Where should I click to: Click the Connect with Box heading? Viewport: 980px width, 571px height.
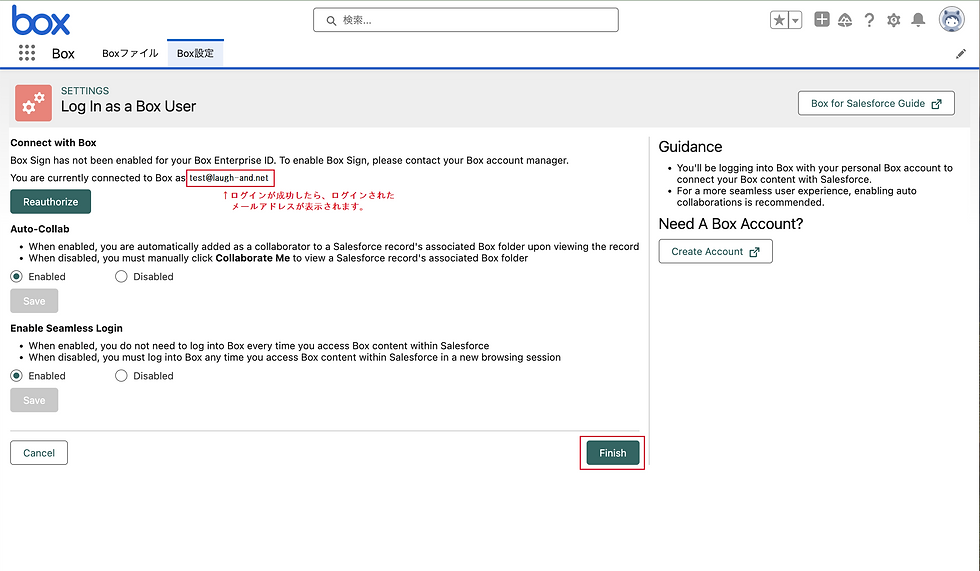(53, 142)
